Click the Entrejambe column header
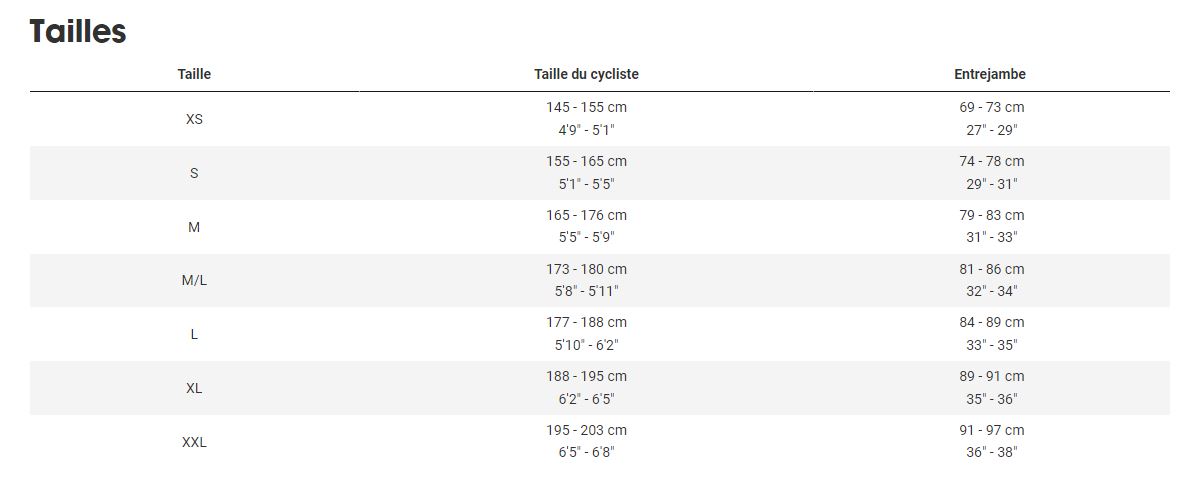The width and height of the screenshot is (1178, 483). coord(990,74)
